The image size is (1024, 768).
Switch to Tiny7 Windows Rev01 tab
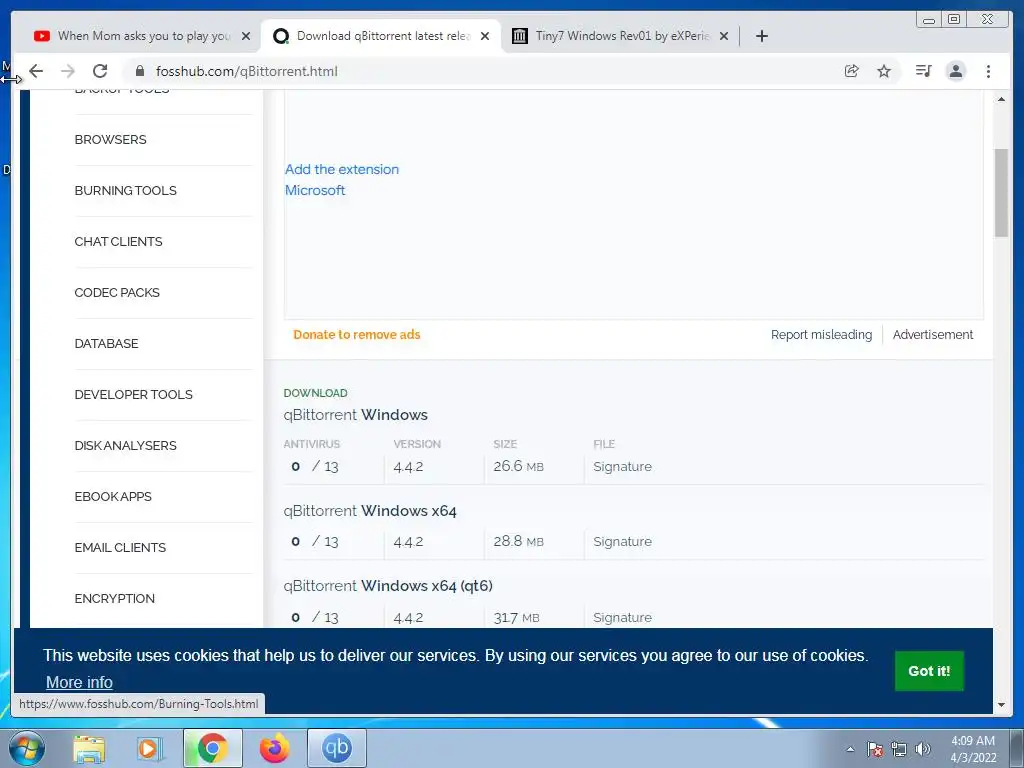click(620, 36)
